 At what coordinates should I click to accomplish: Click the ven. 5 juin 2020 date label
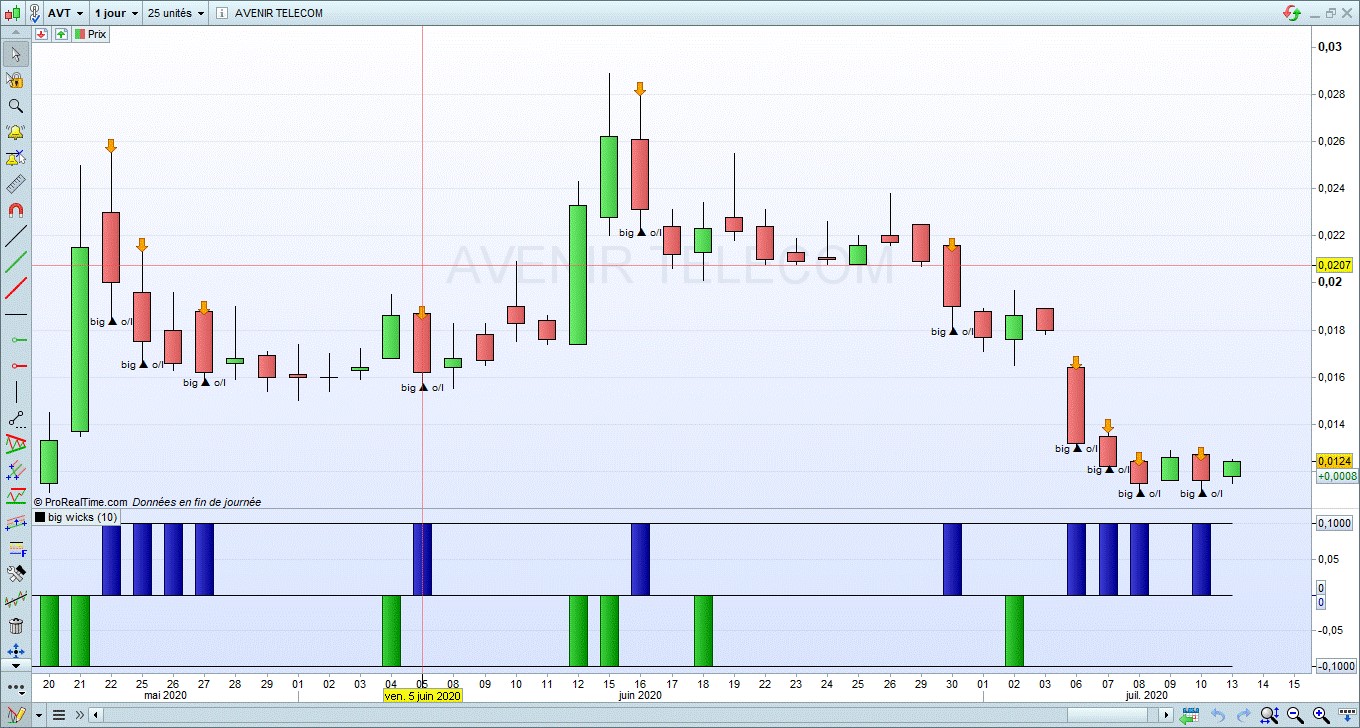(x=423, y=695)
